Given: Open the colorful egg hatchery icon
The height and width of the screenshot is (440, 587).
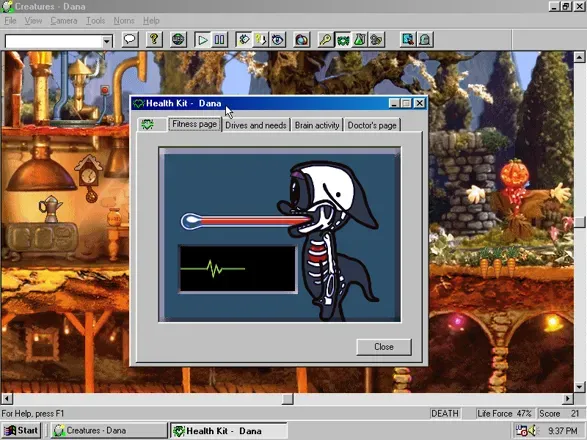Looking at the screenshot, I should [x=302, y=39].
